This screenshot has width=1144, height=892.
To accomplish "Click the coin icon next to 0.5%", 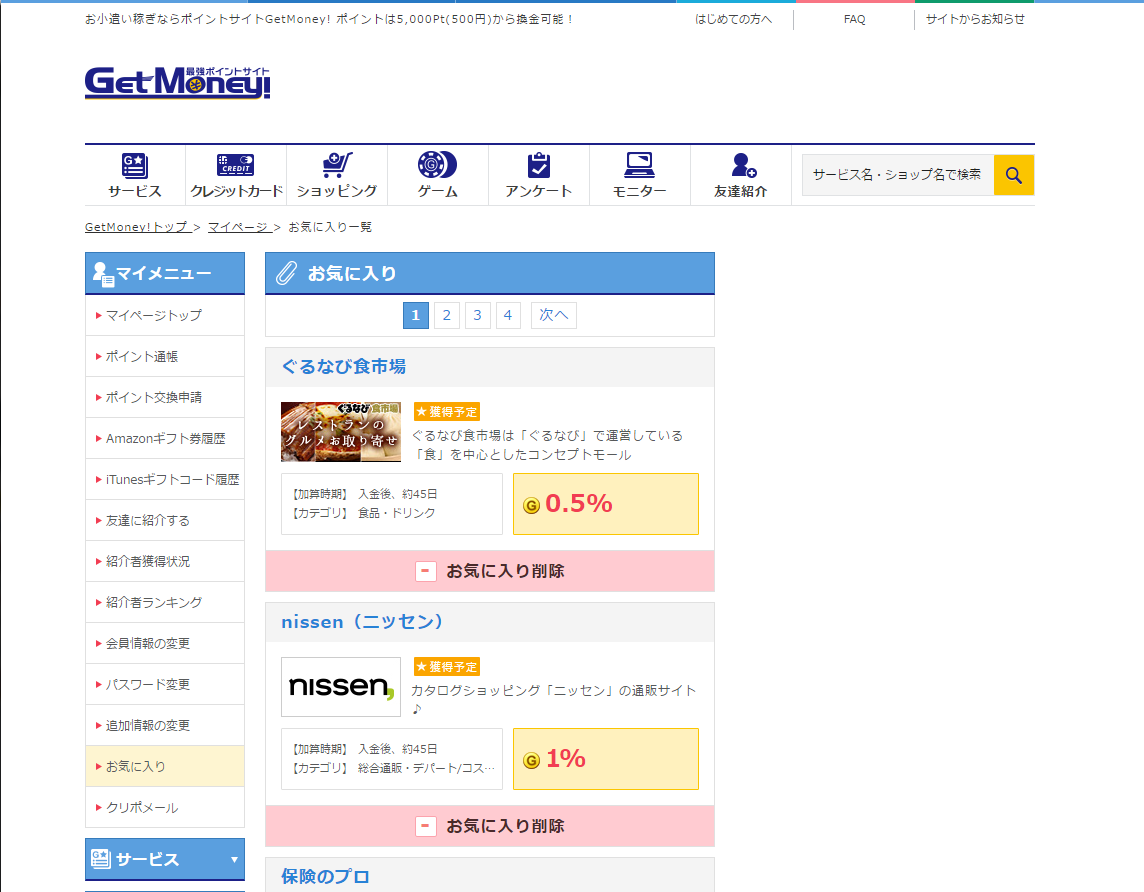I will coord(531,505).
